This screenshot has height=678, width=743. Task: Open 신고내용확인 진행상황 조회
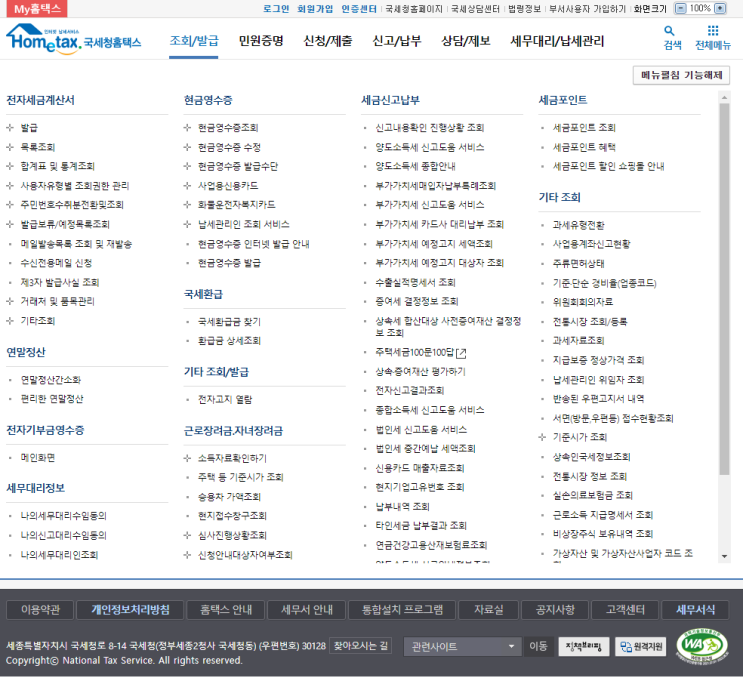430,127
